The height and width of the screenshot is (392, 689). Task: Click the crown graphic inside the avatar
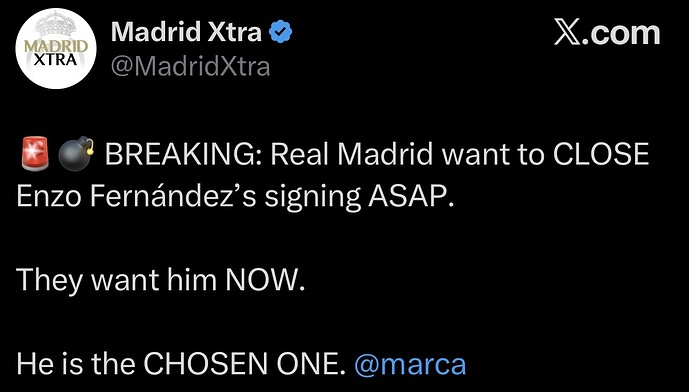click(x=56, y=27)
